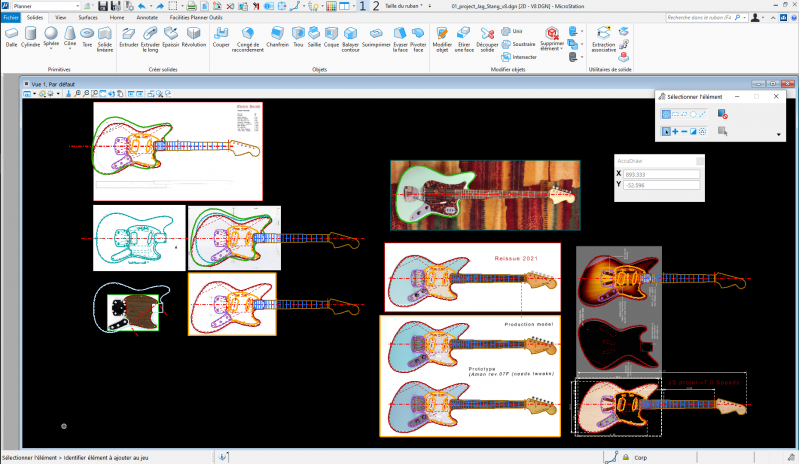The image size is (799, 464).
Task: Click the Révolution solid tool
Action: coord(194,37)
